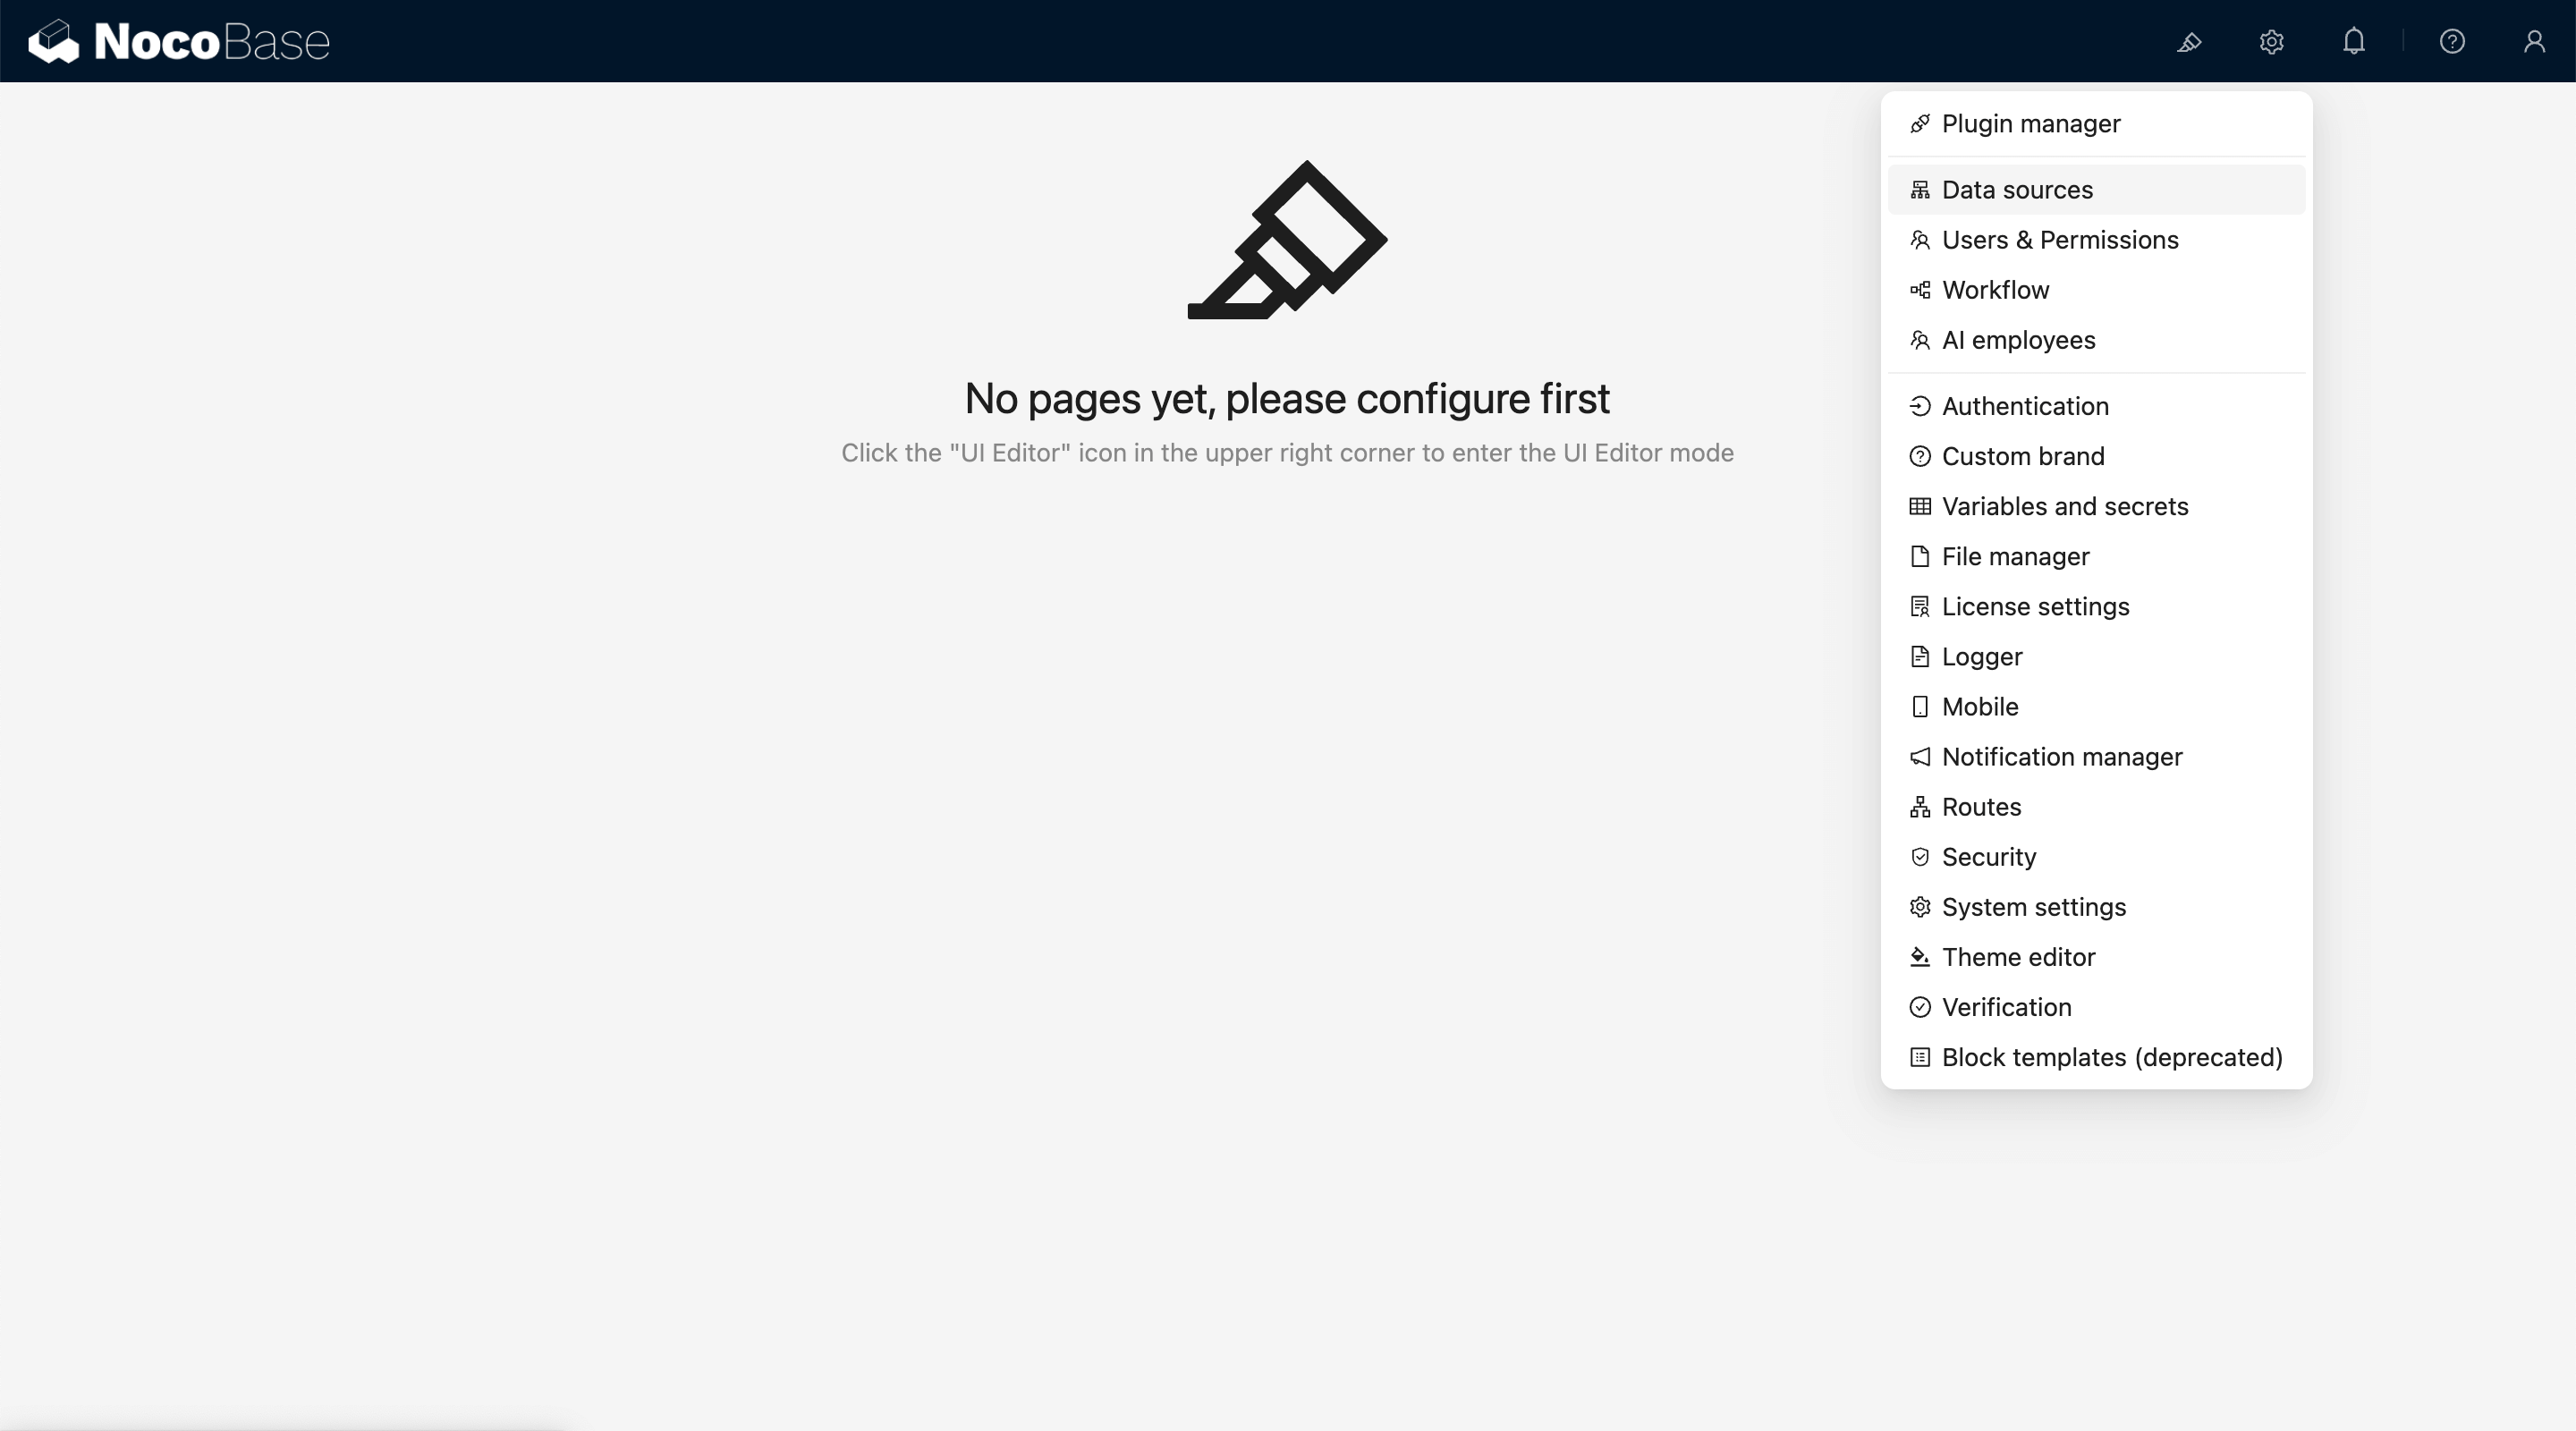Open the Theme editor entry

click(x=2018, y=957)
